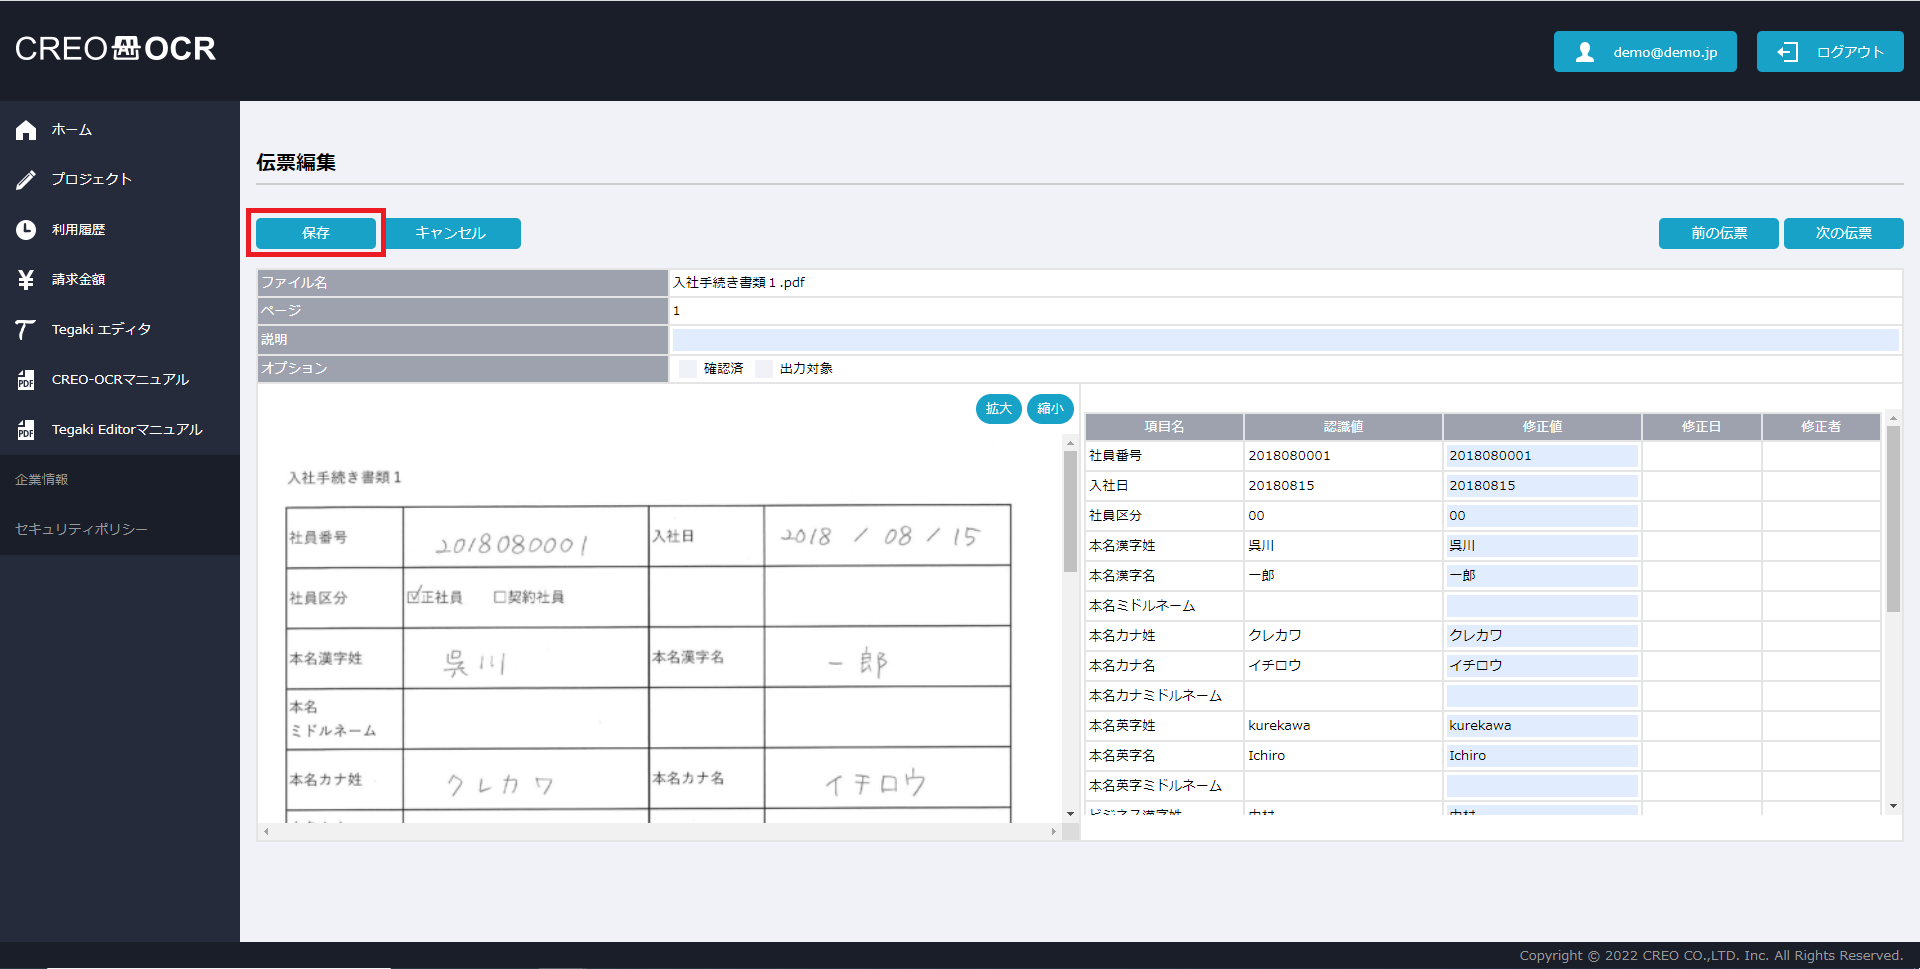Screen dimensions: 1920x969
Task: Click the PDF icon for Tegaki Editorマニュアル
Action: tap(26, 430)
